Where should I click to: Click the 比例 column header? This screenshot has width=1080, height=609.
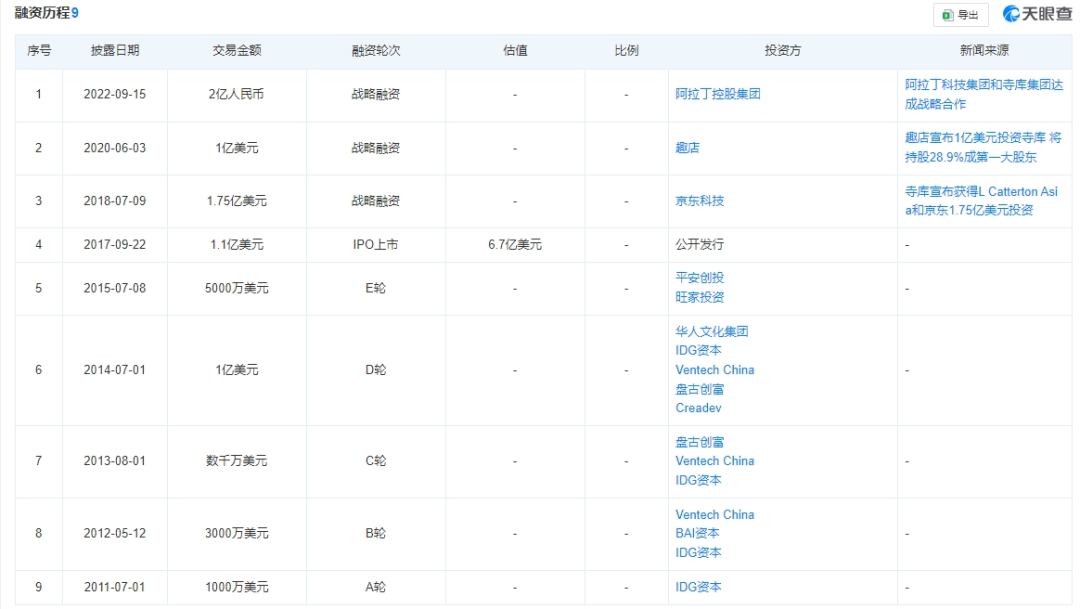[x=626, y=50]
